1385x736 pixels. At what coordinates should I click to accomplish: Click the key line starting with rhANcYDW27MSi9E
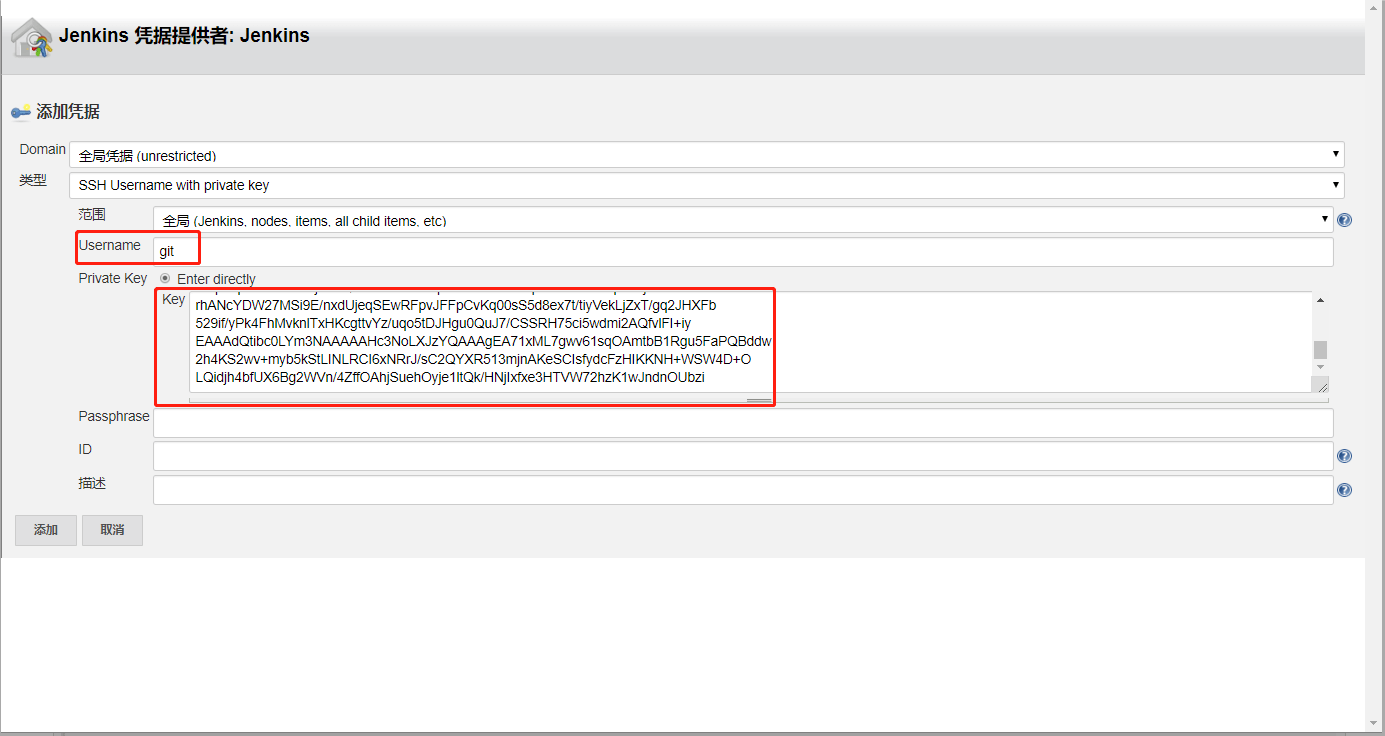(x=456, y=305)
